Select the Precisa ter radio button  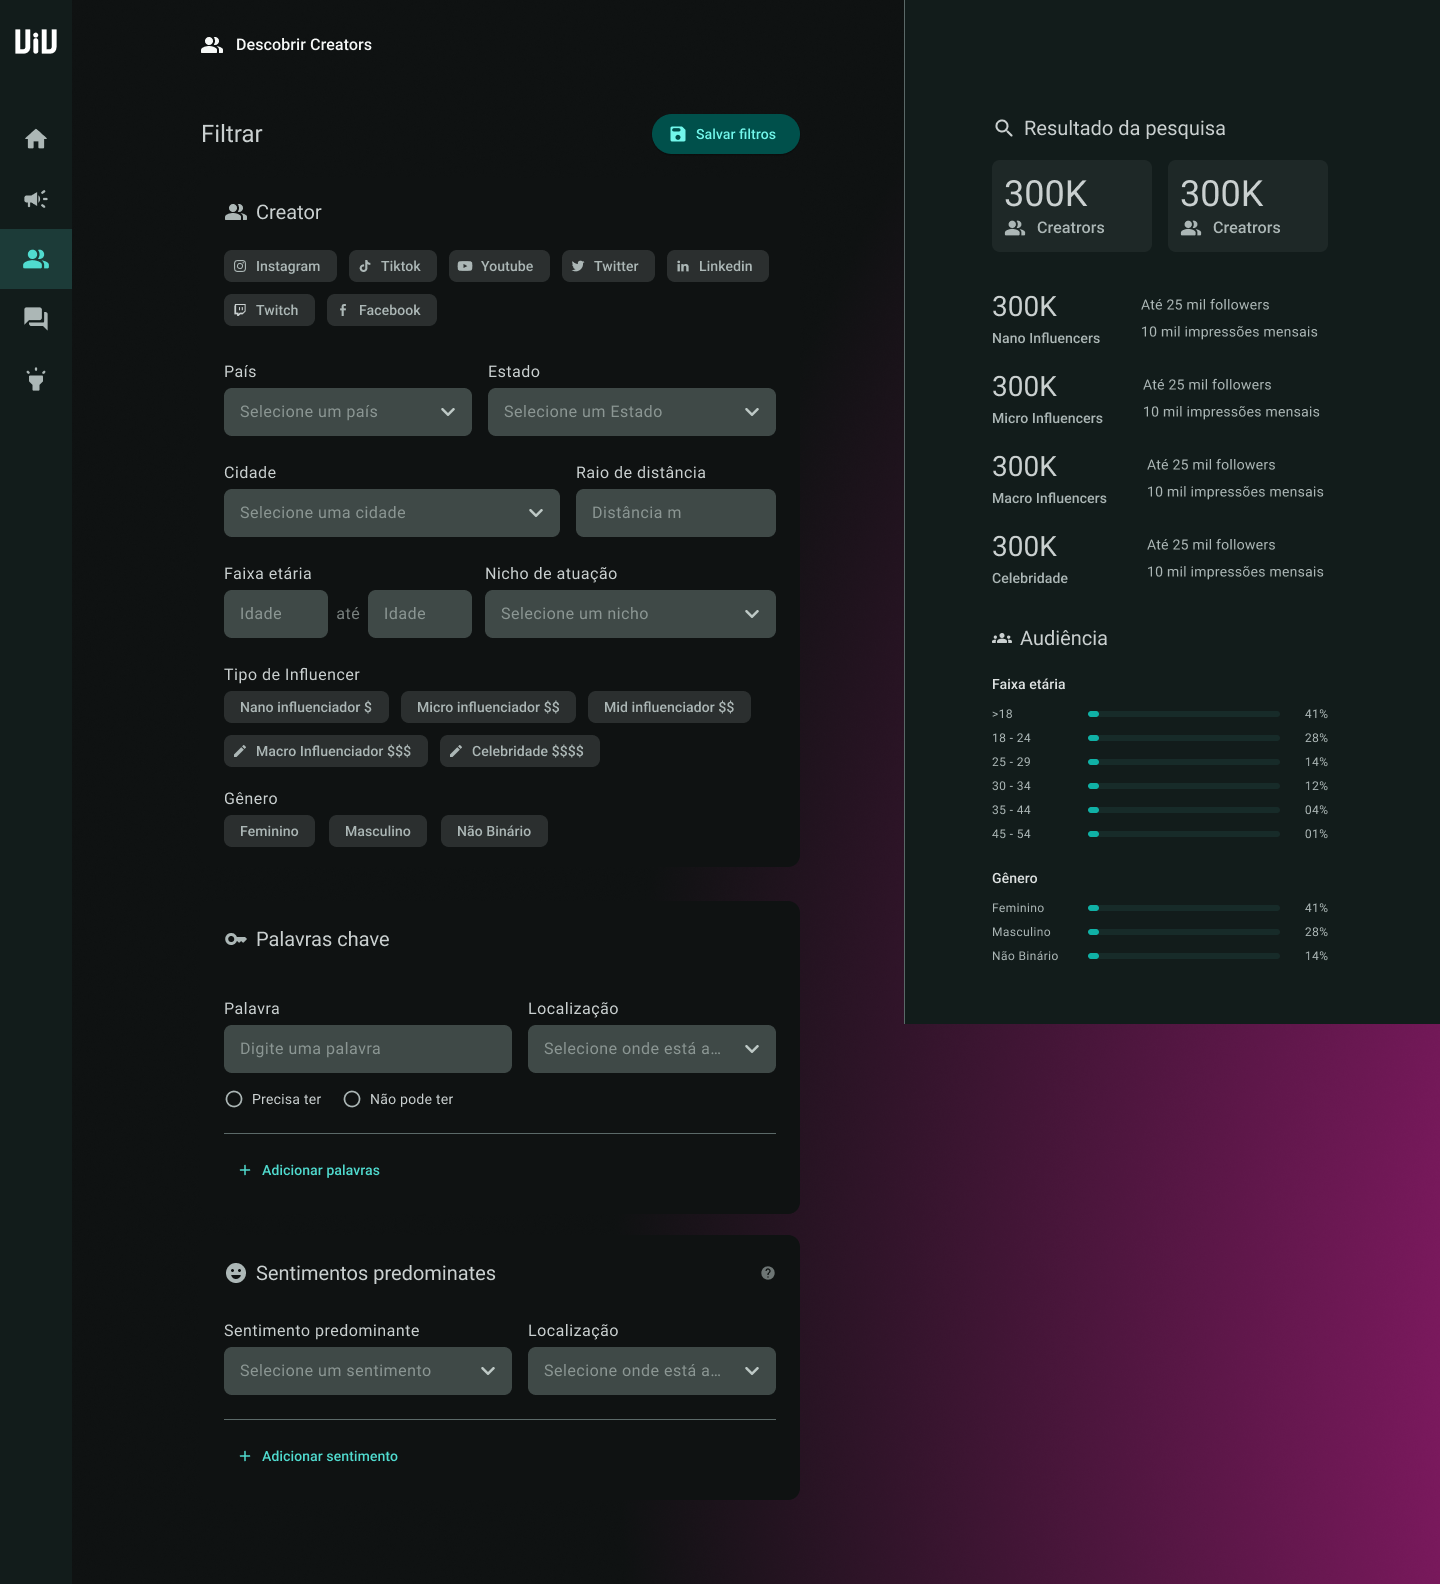234,1099
